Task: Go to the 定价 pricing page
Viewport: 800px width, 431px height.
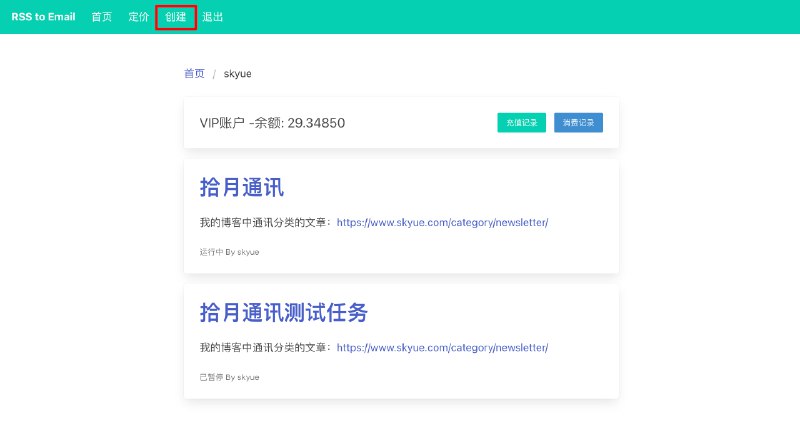Action: [x=138, y=17]
